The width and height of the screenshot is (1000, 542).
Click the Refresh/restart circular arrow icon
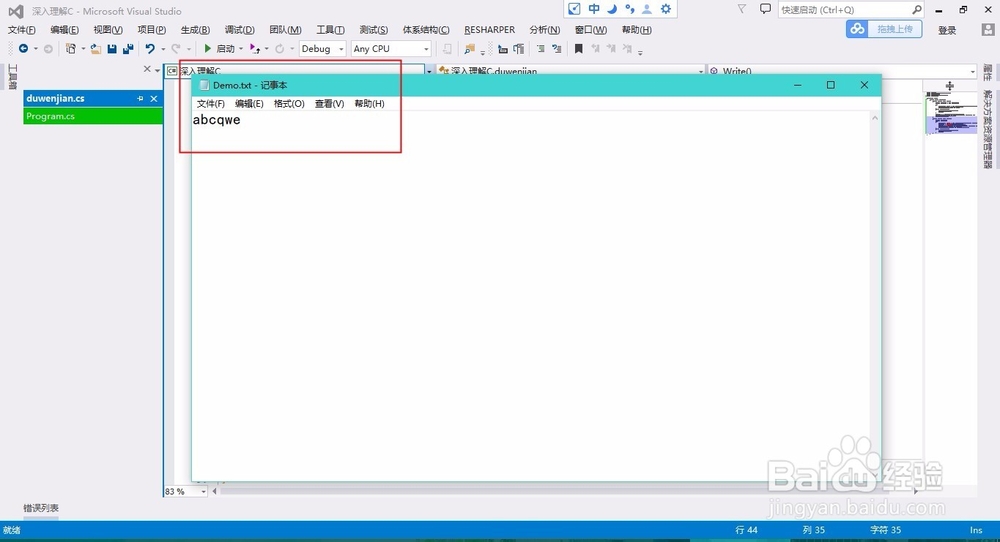pyautogui.click(x=279, y=48)
